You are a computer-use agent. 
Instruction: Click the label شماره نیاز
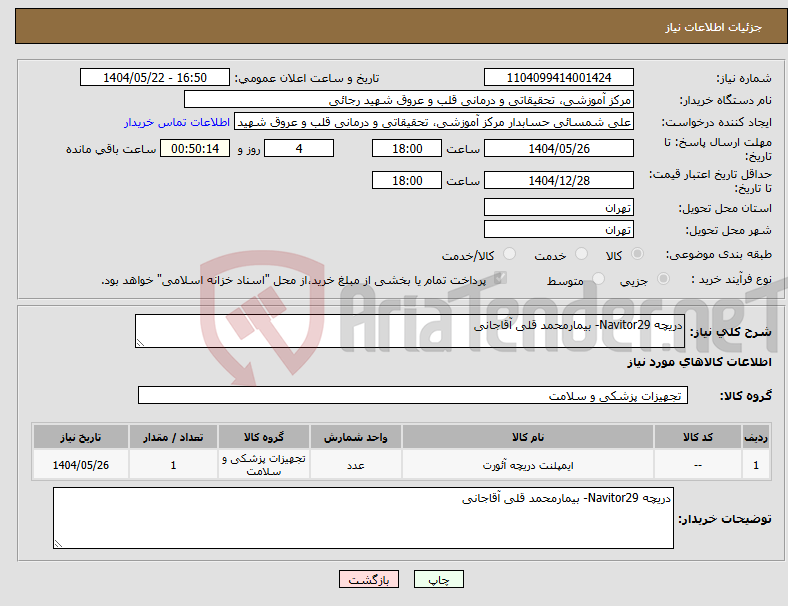point(744,78)
